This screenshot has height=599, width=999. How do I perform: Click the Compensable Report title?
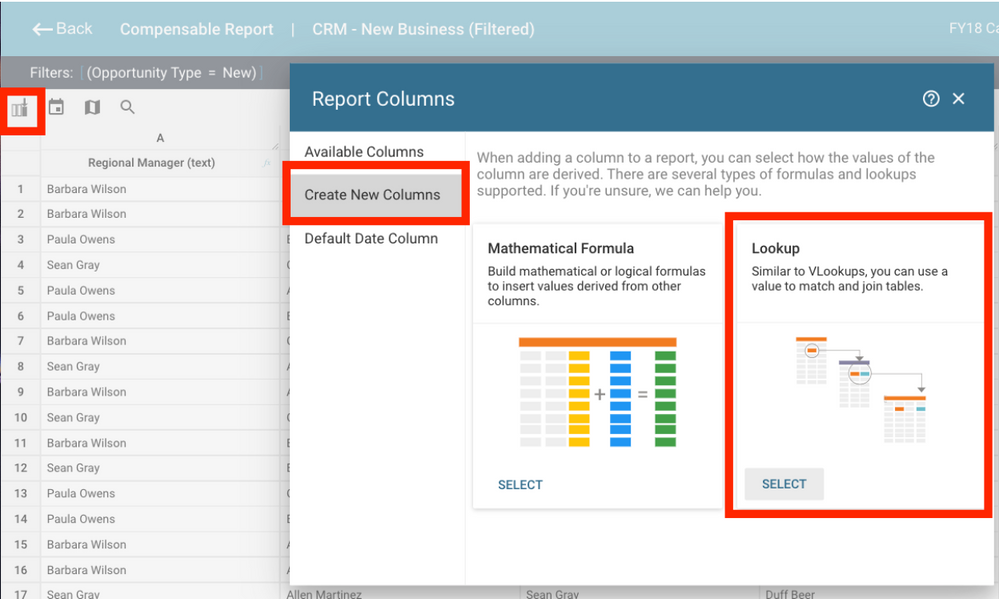point(196,29)
